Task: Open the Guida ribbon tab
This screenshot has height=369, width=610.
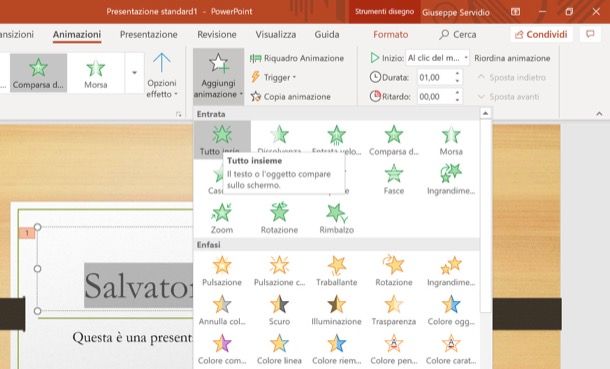Action: point(327,34)
